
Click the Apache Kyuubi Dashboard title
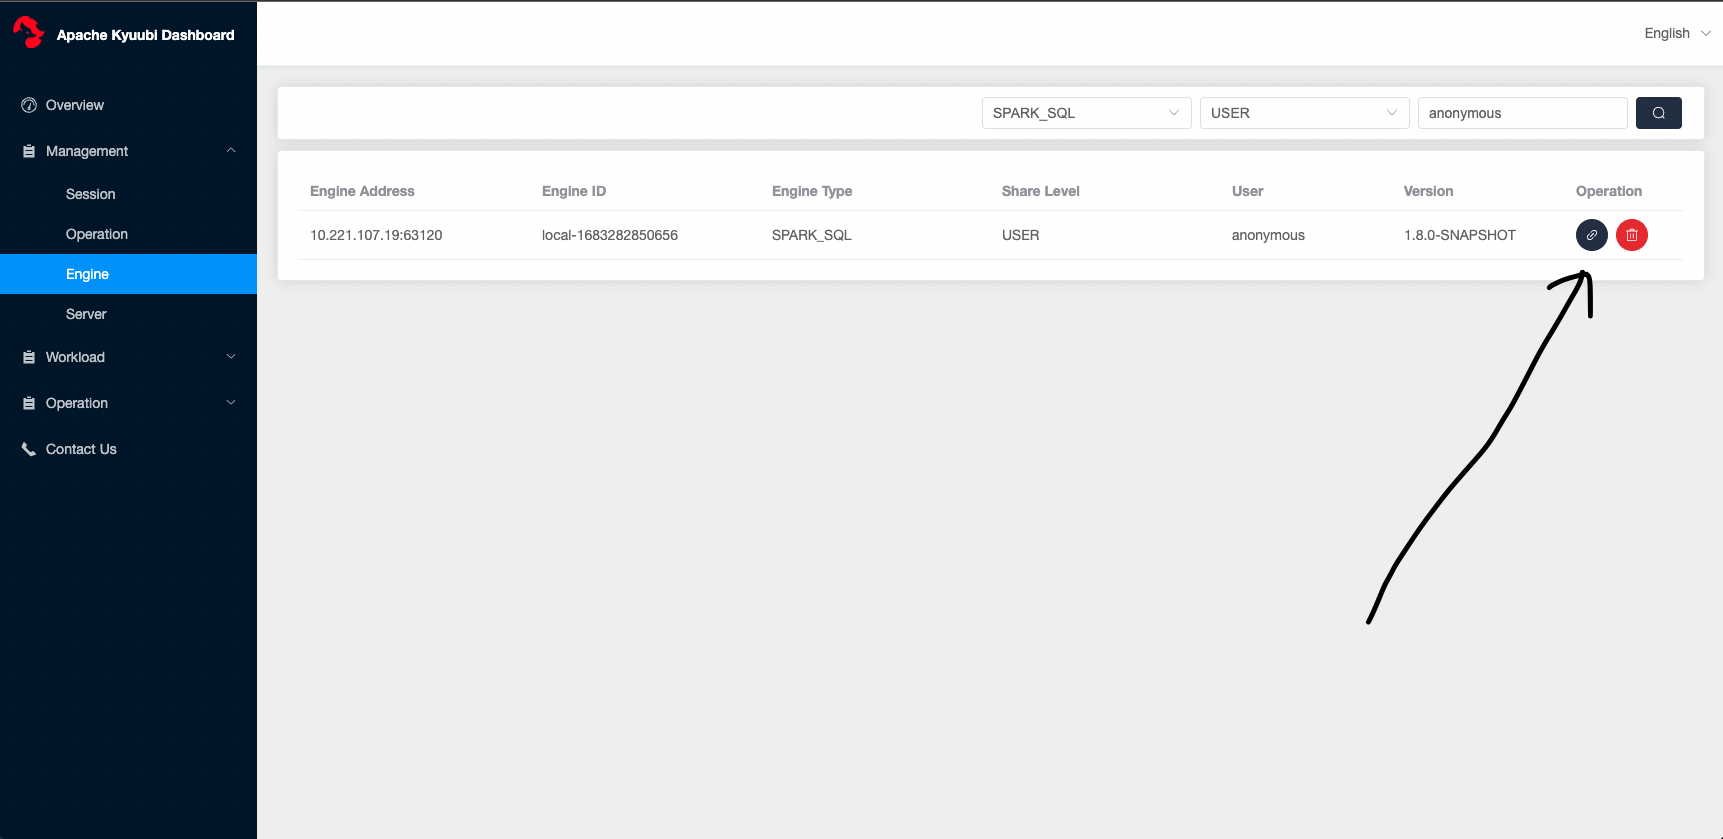(x=146, y=35)
